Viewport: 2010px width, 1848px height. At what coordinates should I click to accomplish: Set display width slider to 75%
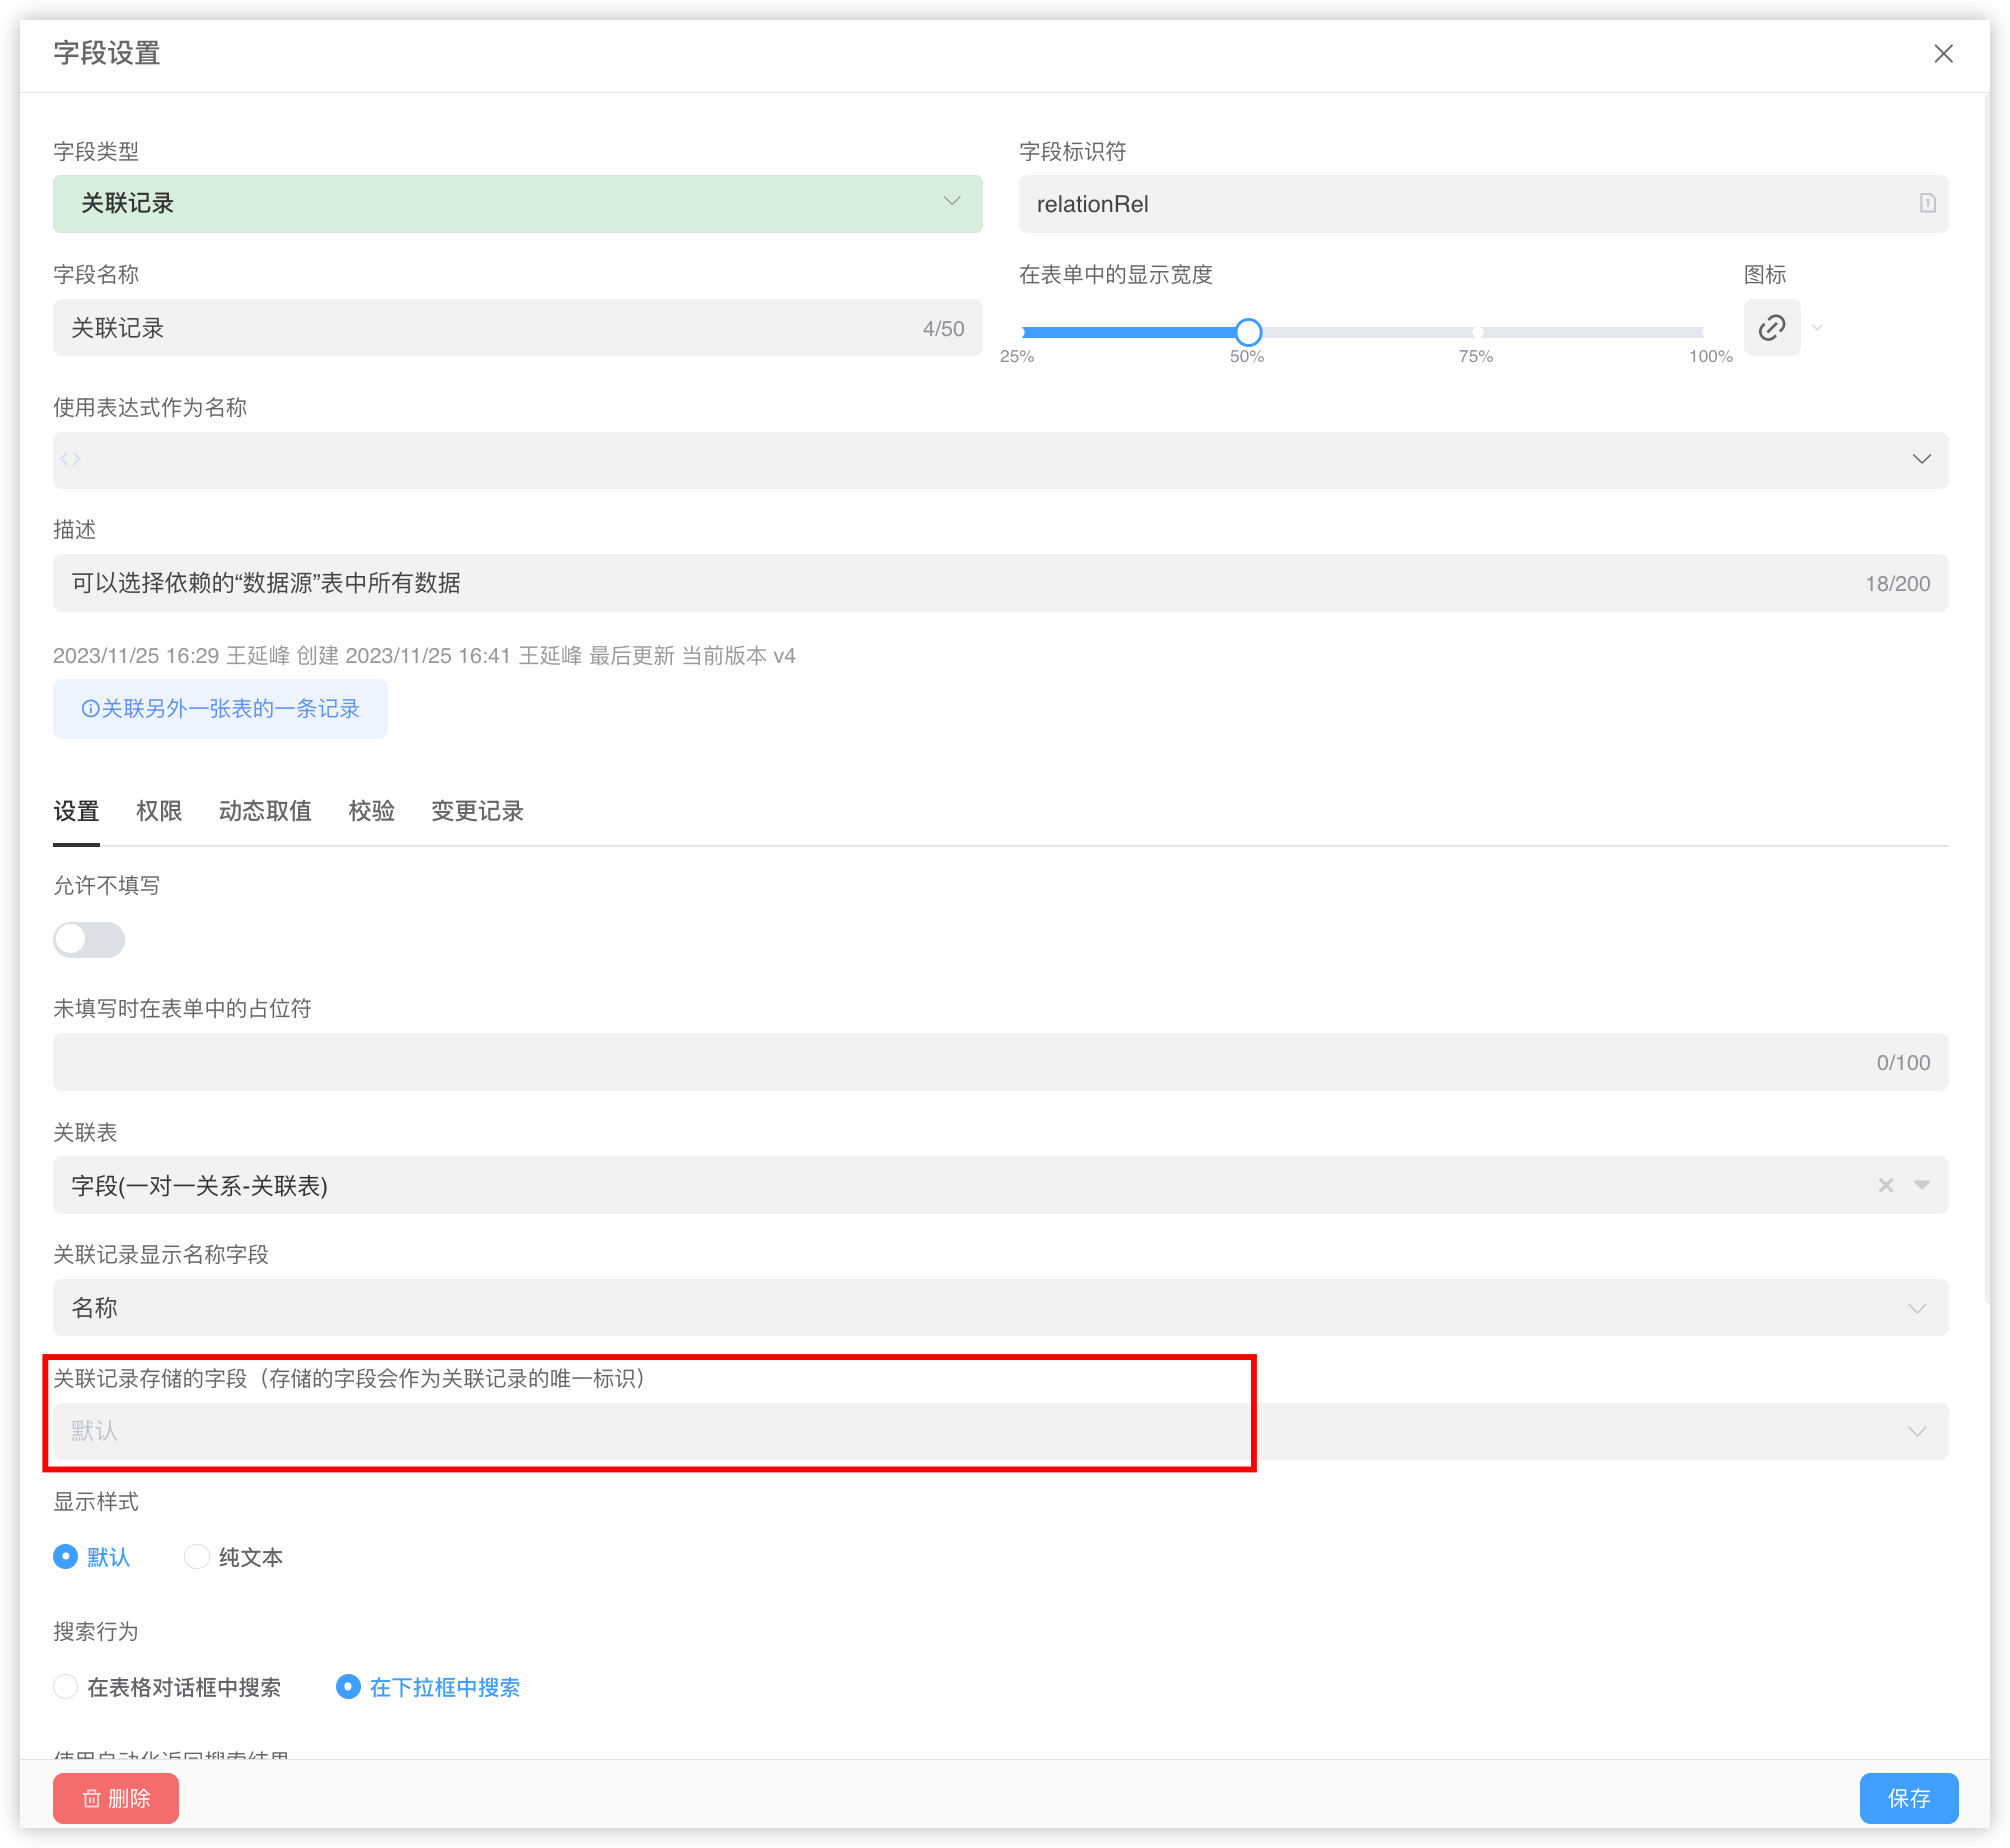coord(1476,332)
